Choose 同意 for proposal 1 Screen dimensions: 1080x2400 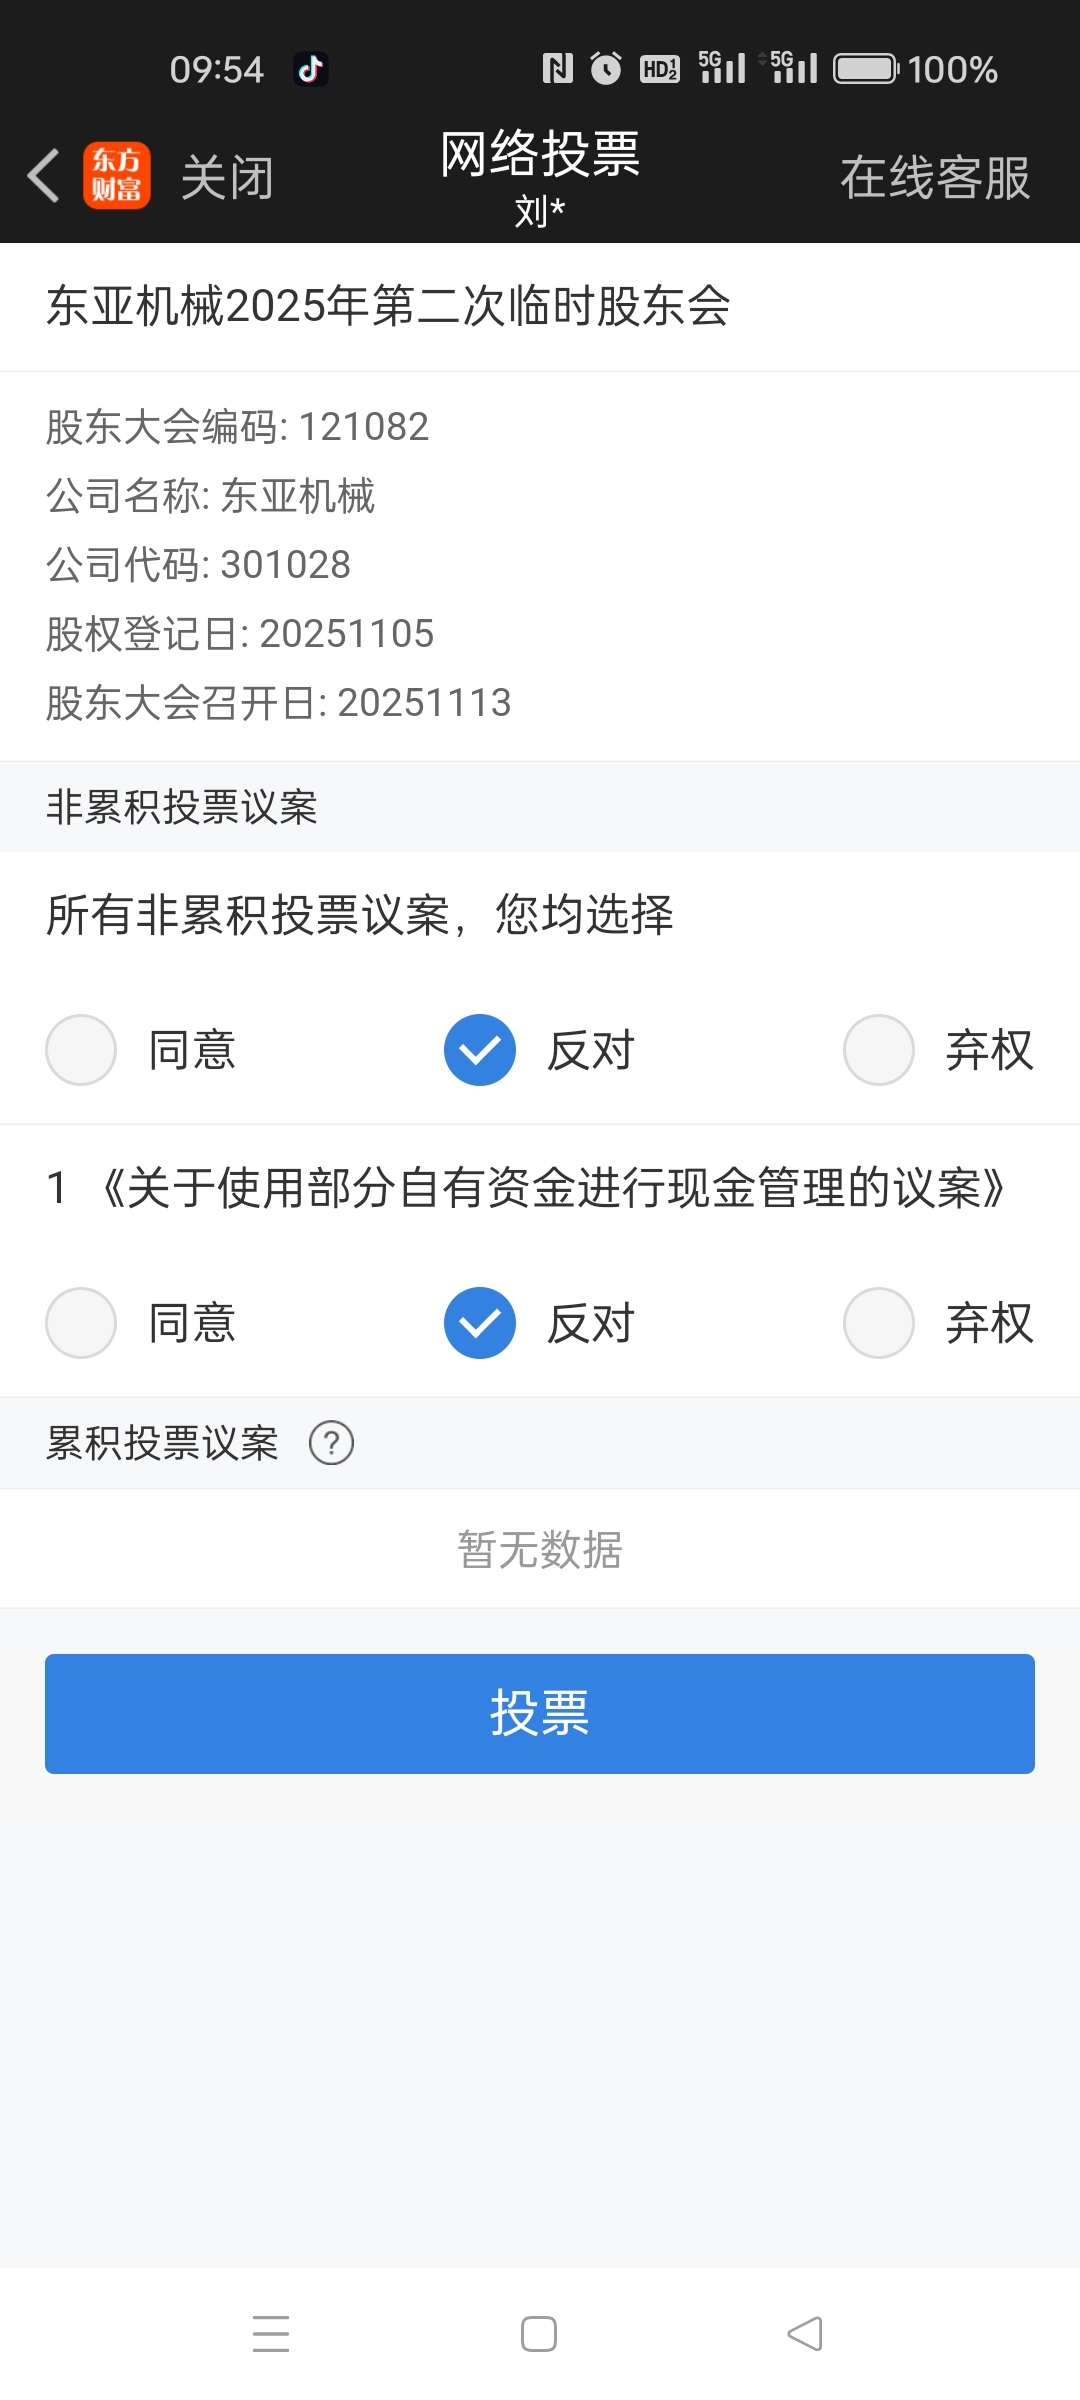pyautogui.click(x=142, y=1323)
